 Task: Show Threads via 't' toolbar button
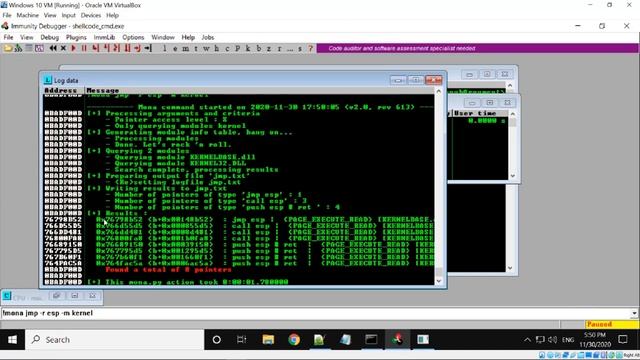196,48
